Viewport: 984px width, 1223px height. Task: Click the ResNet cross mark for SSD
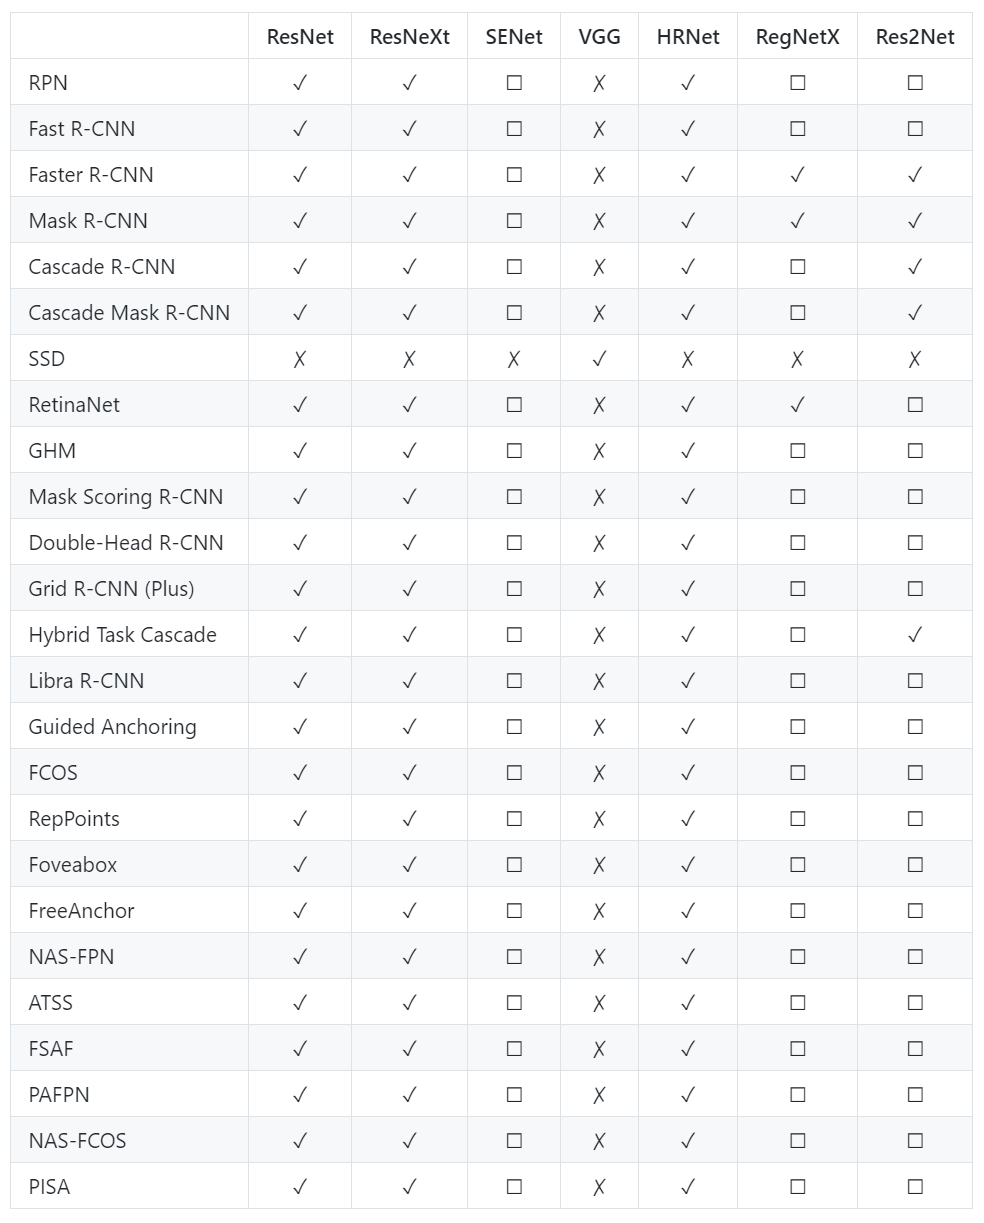(300, 359)
